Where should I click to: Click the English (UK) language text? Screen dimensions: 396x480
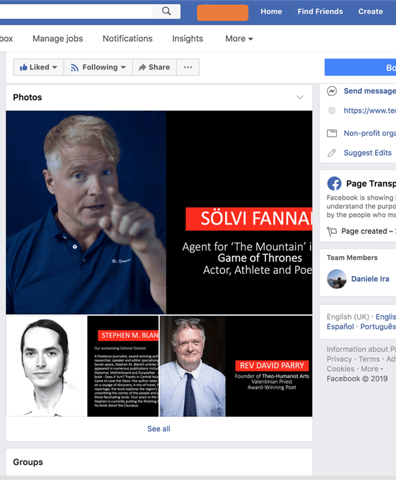[x=348, y=317]
